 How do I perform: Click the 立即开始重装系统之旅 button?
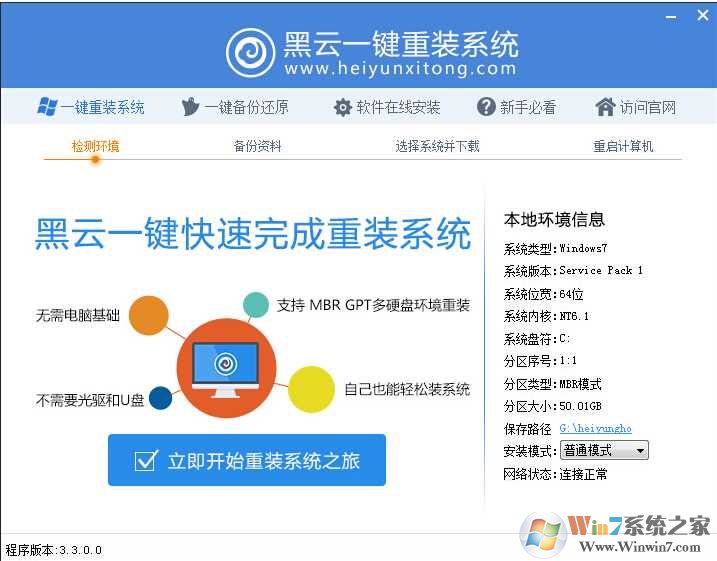[247, 460]
